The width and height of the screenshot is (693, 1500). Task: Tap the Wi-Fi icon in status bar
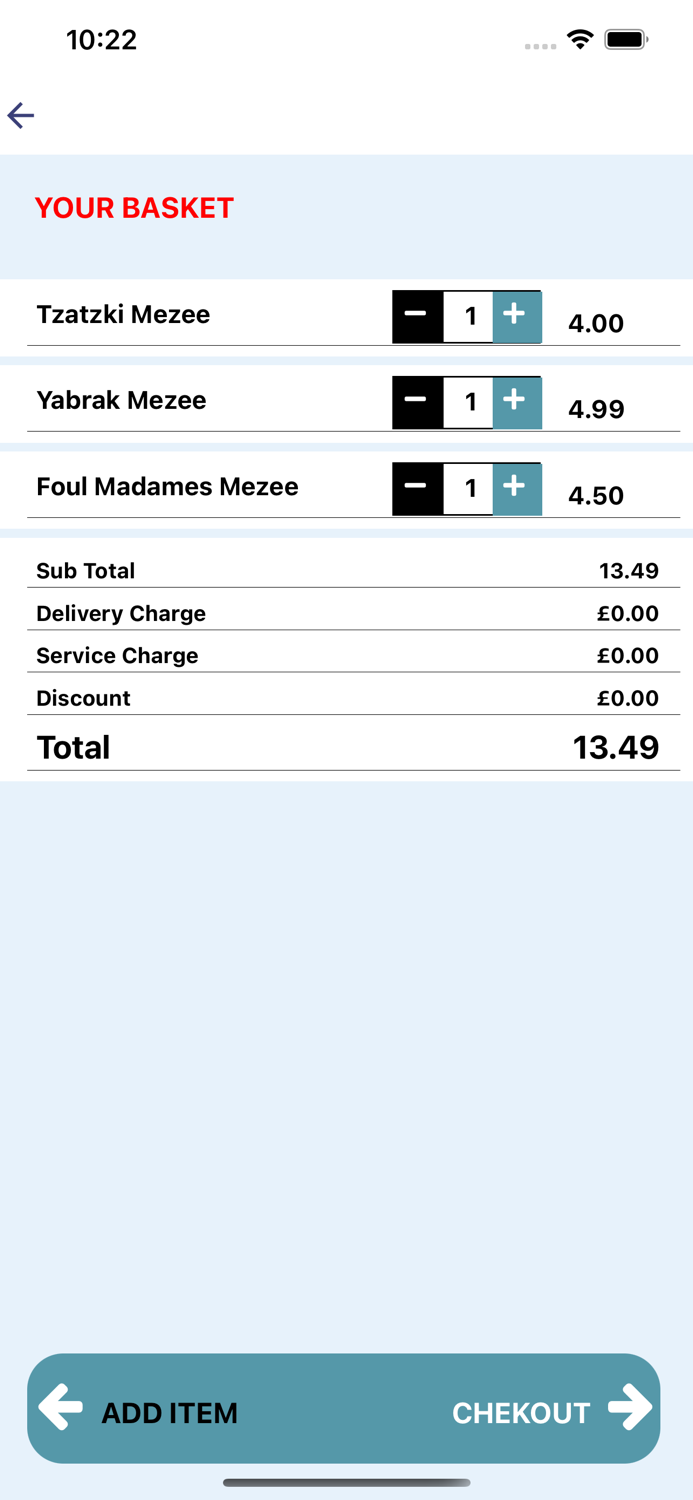tap(579, 40)
